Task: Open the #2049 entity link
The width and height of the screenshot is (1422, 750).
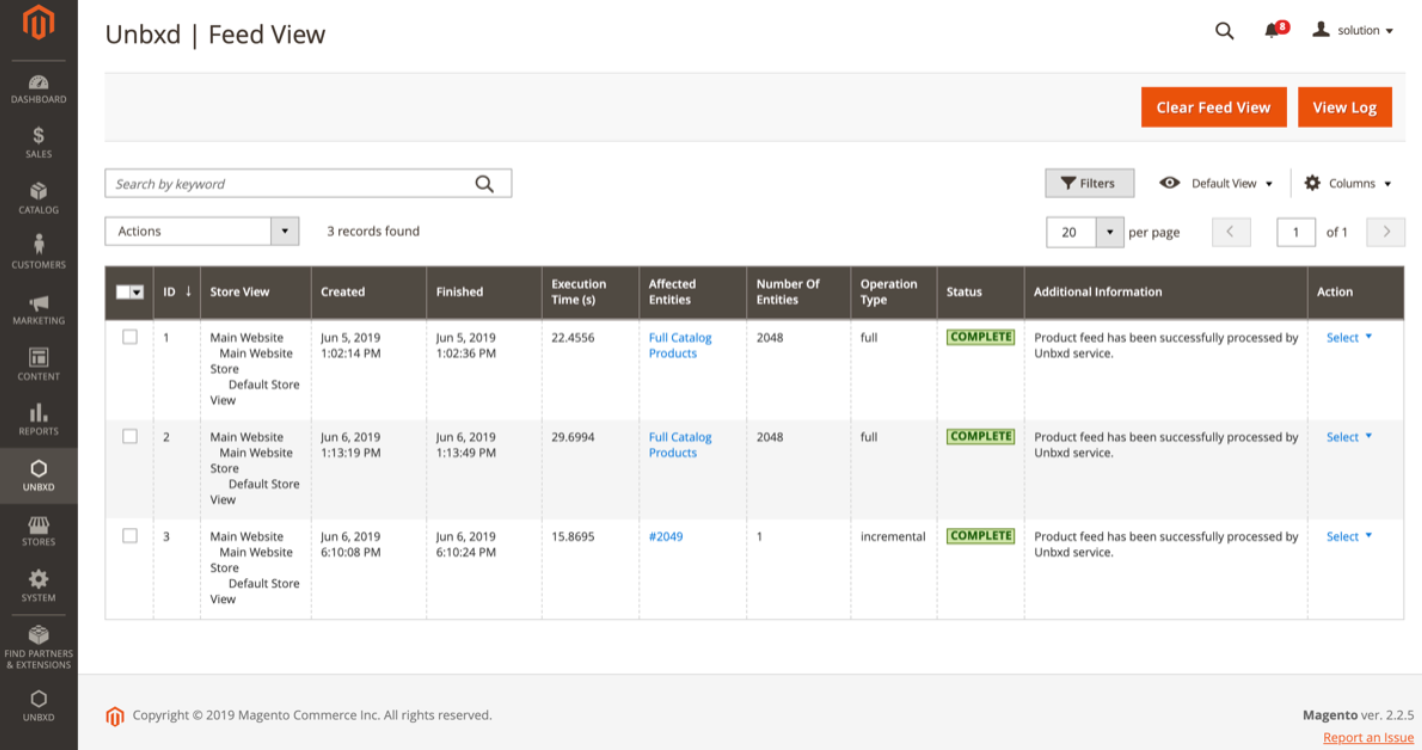Action: coord(666,537)
